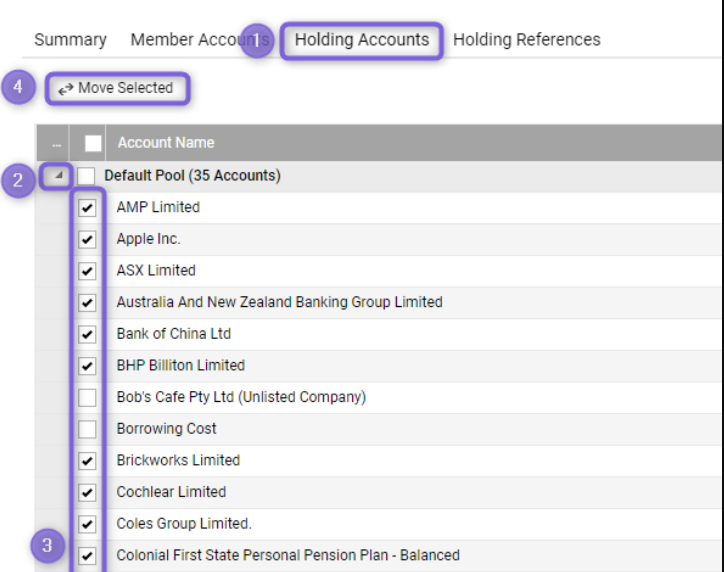The width and height of the screenshot is (724, 572).
Task: Uncheck Colonial First State Pension Plan checkbox
Action: click(87, 556)
